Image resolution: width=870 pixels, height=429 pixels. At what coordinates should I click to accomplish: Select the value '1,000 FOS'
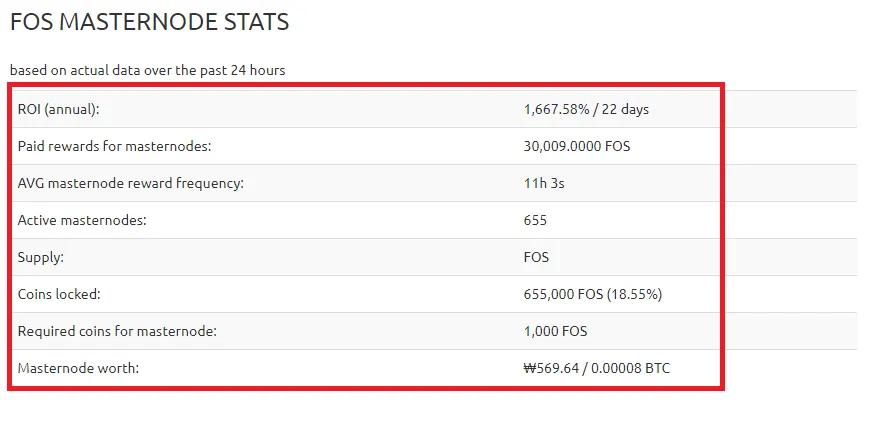555,331
